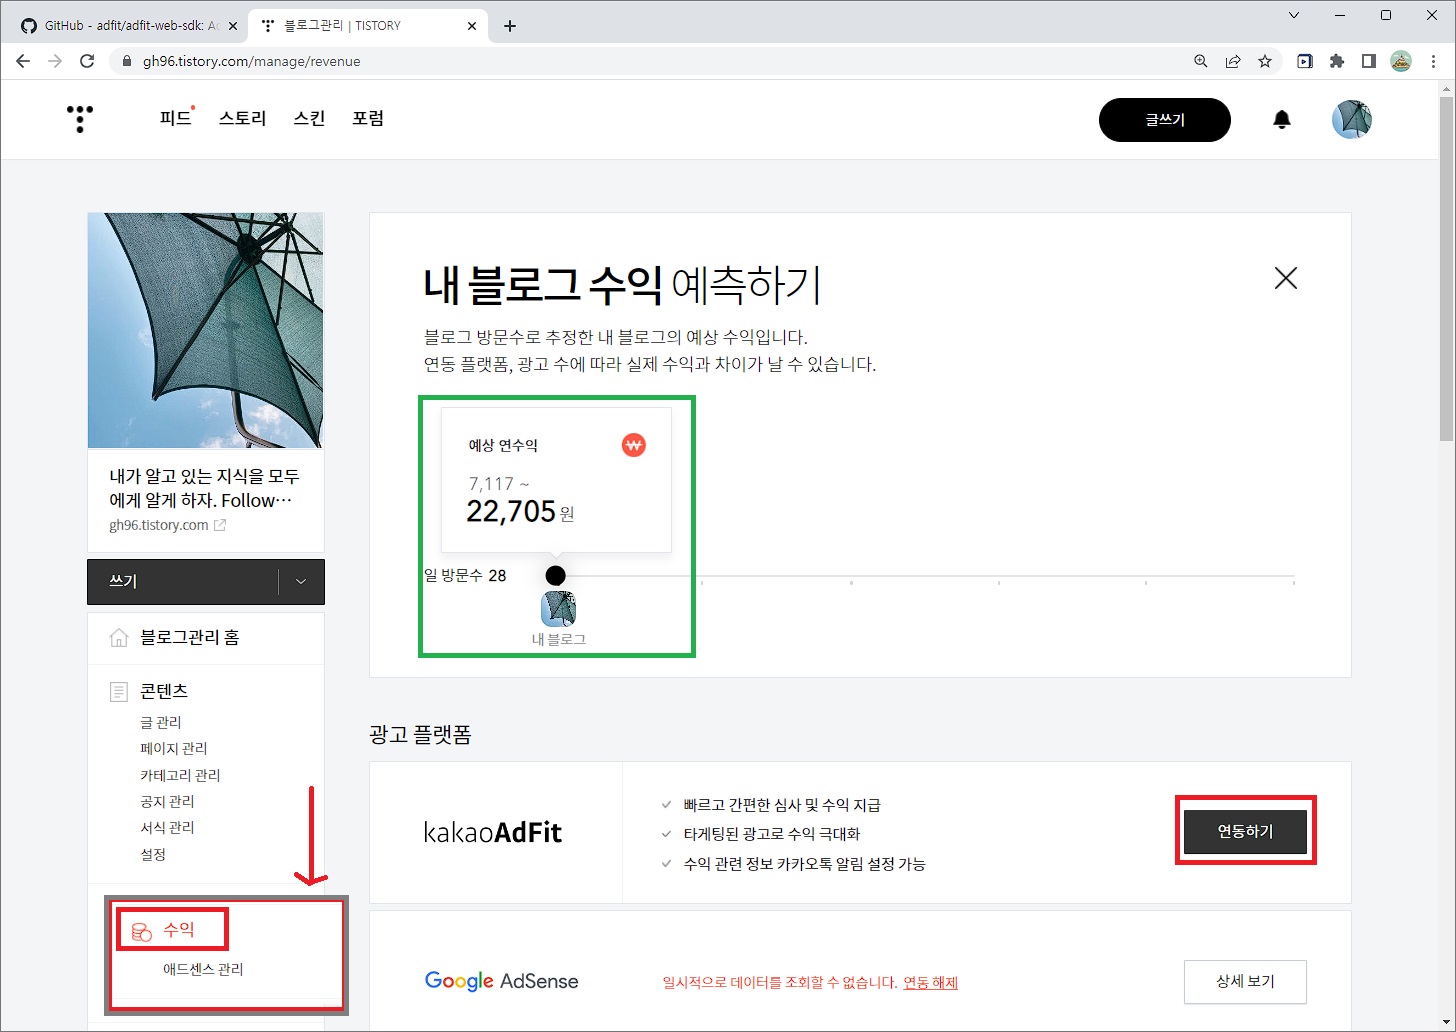Image resolution: width=1456 pixels, height=1032 pixels.
Task: Click the 수익 coins icon
Action: pos(142,931)
